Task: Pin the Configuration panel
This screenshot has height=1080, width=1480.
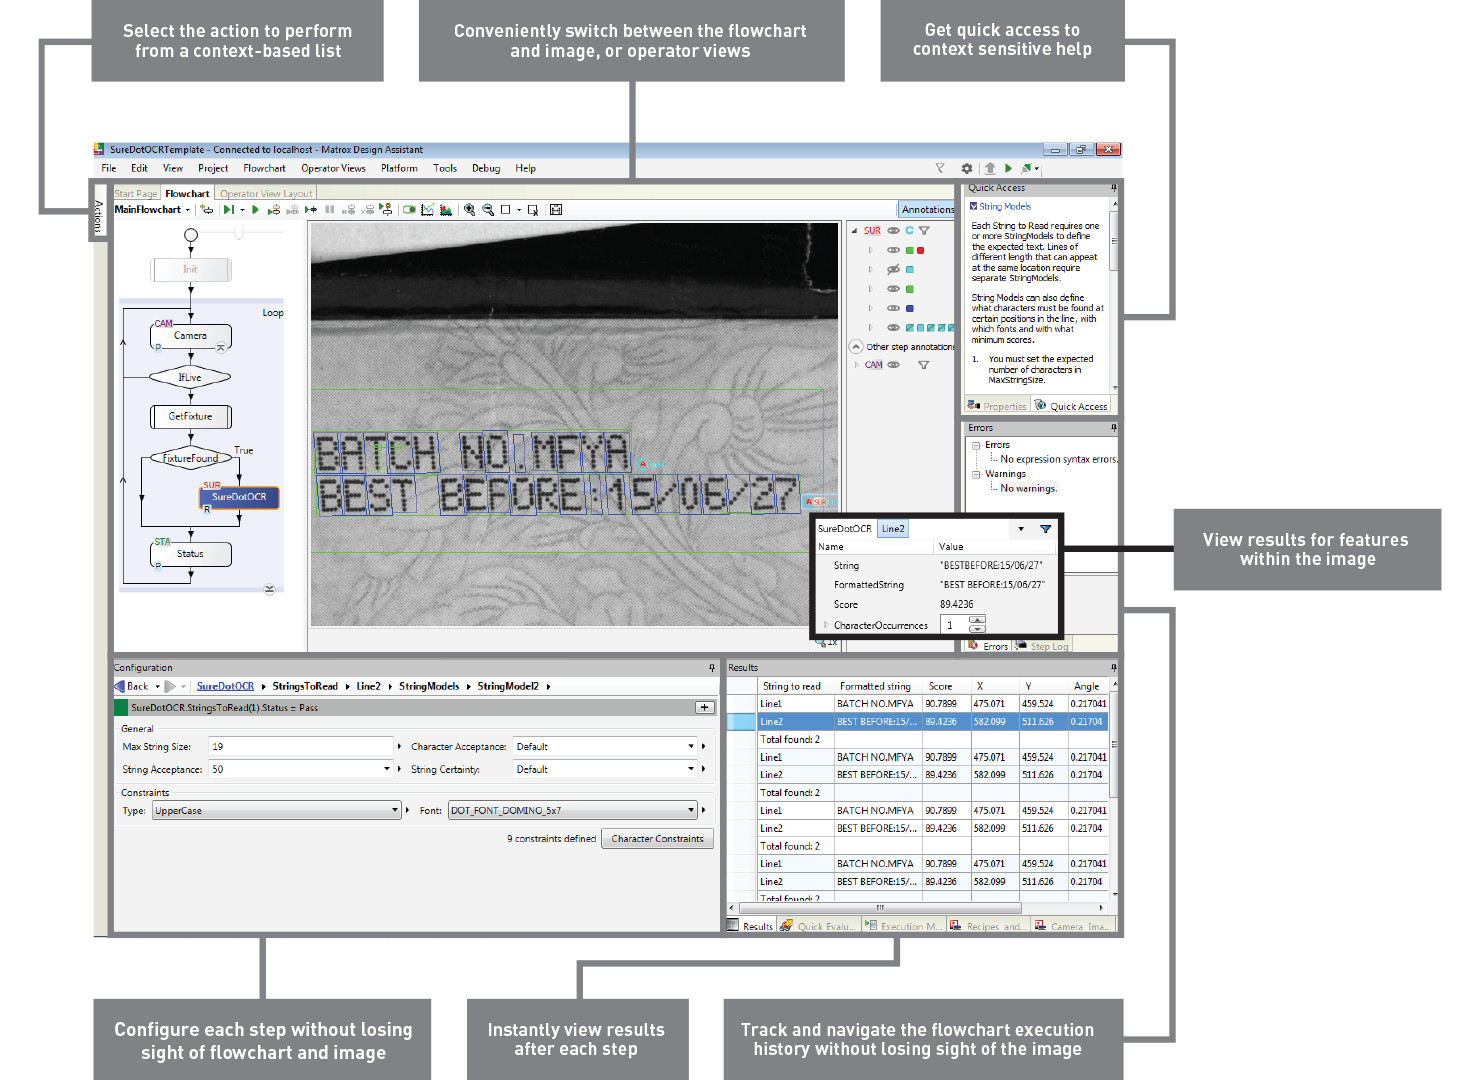Action: pos(712,667)
